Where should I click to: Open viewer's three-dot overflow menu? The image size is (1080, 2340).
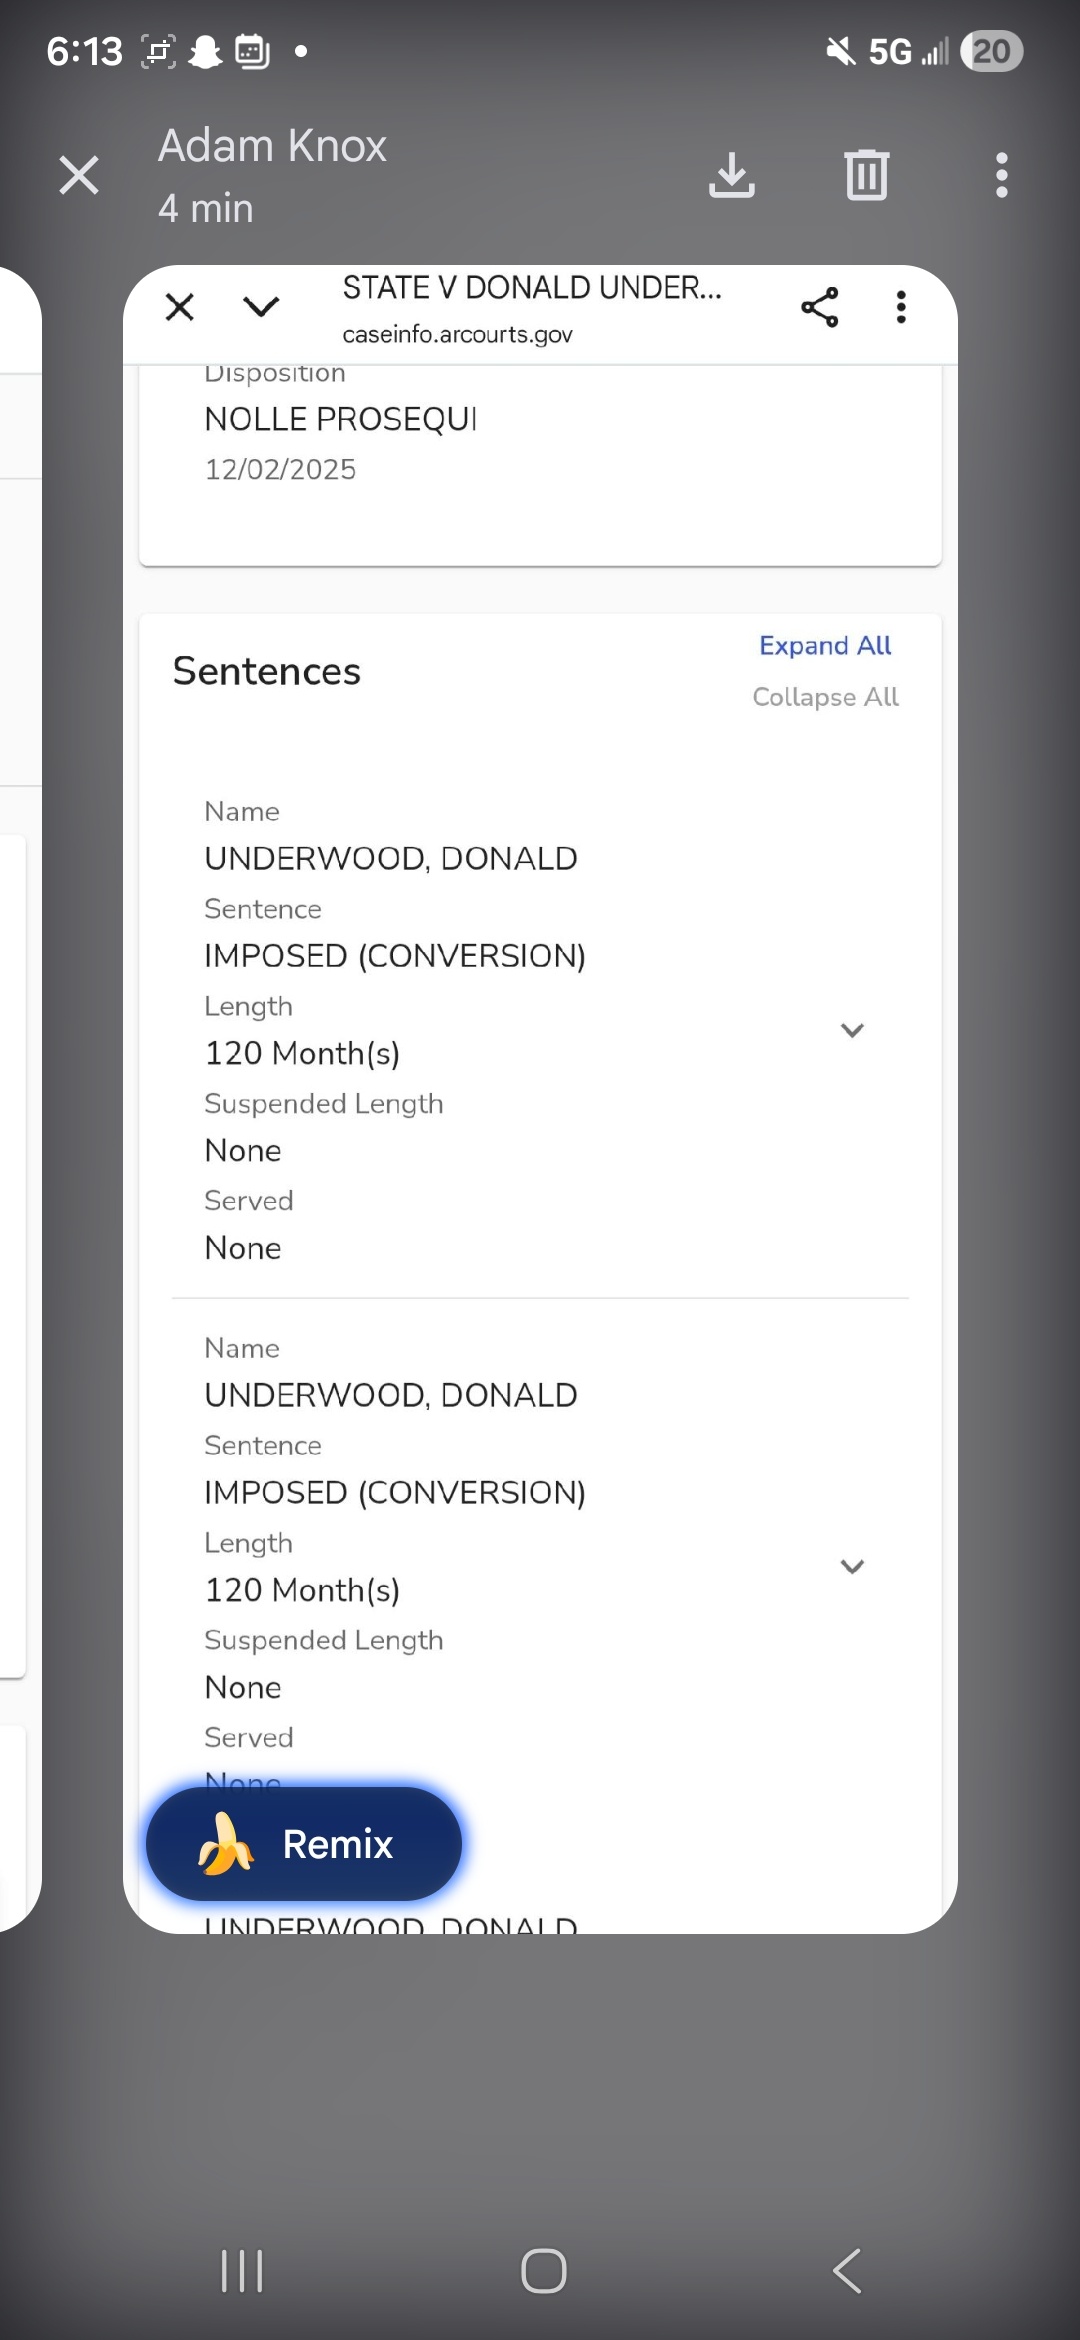[x=1001, y=175]
